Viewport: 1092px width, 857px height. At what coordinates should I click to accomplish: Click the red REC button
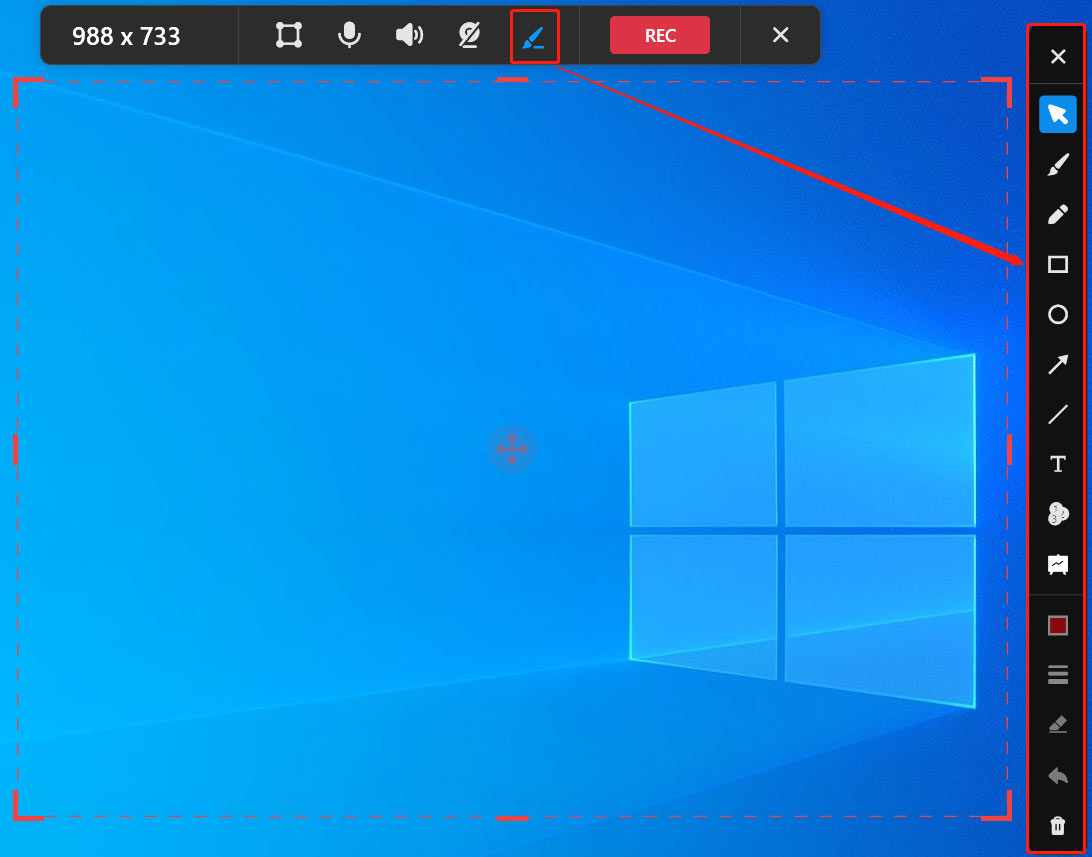click(660, 36)
